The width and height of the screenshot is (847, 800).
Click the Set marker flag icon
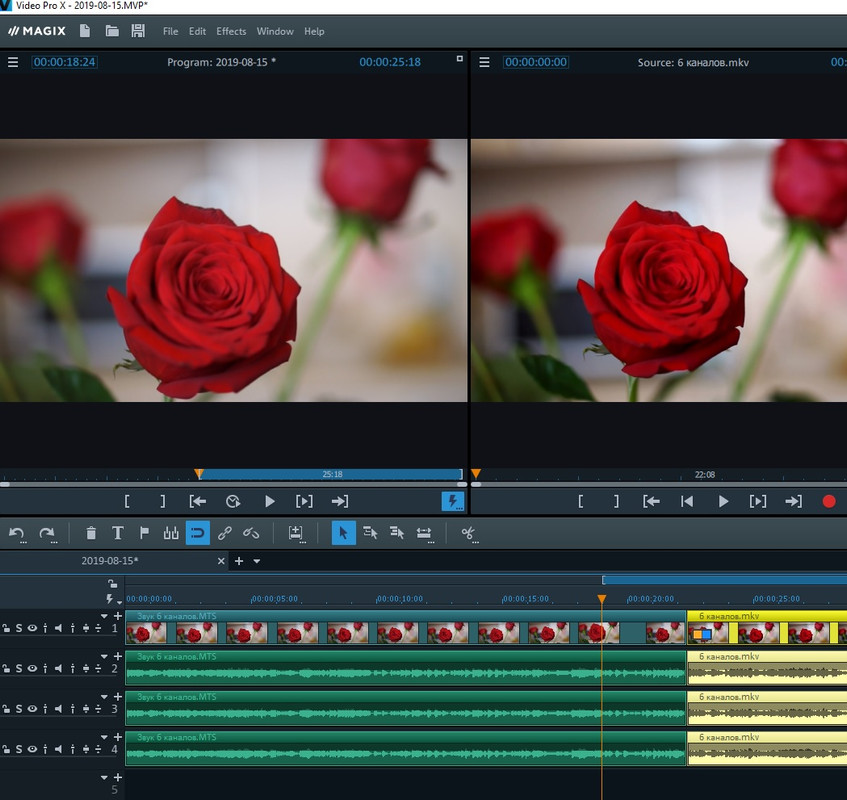[x=144, y=533]
